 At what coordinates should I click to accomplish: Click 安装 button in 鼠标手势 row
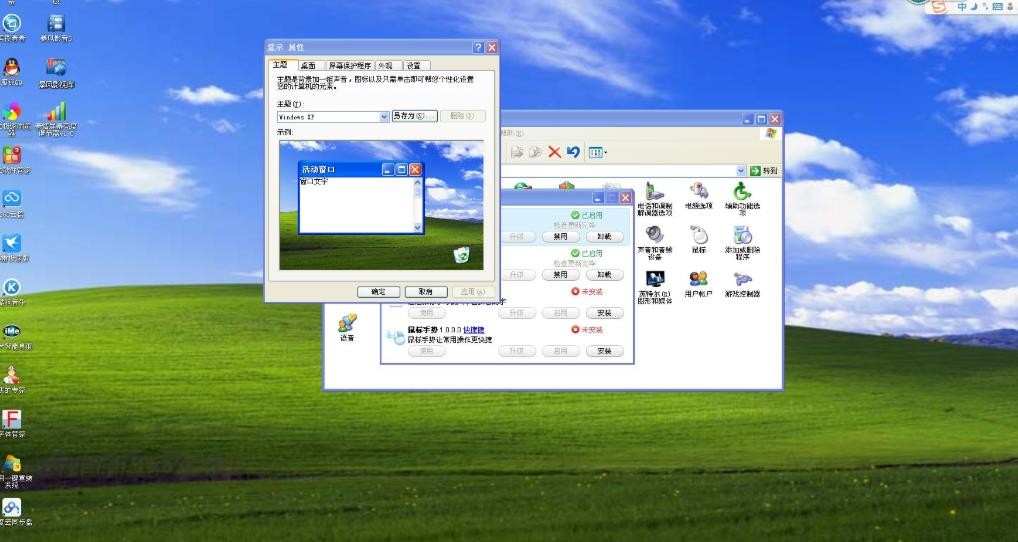tap(604, 351)
